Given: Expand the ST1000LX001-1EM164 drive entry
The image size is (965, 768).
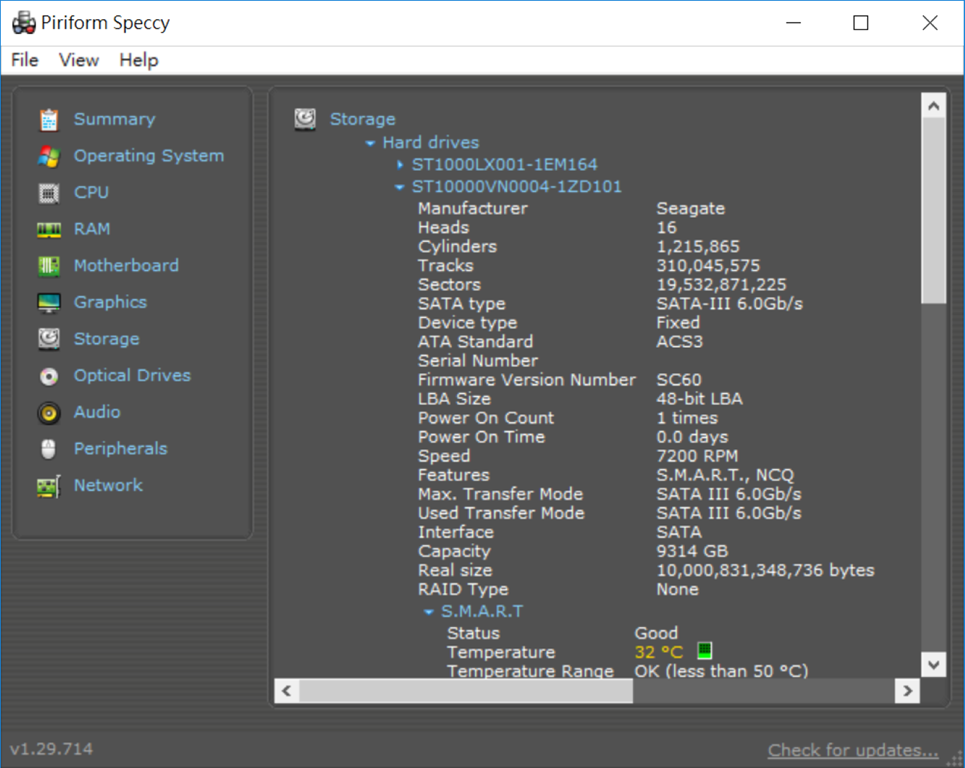Looking at the screenshot, I should 400,165.
